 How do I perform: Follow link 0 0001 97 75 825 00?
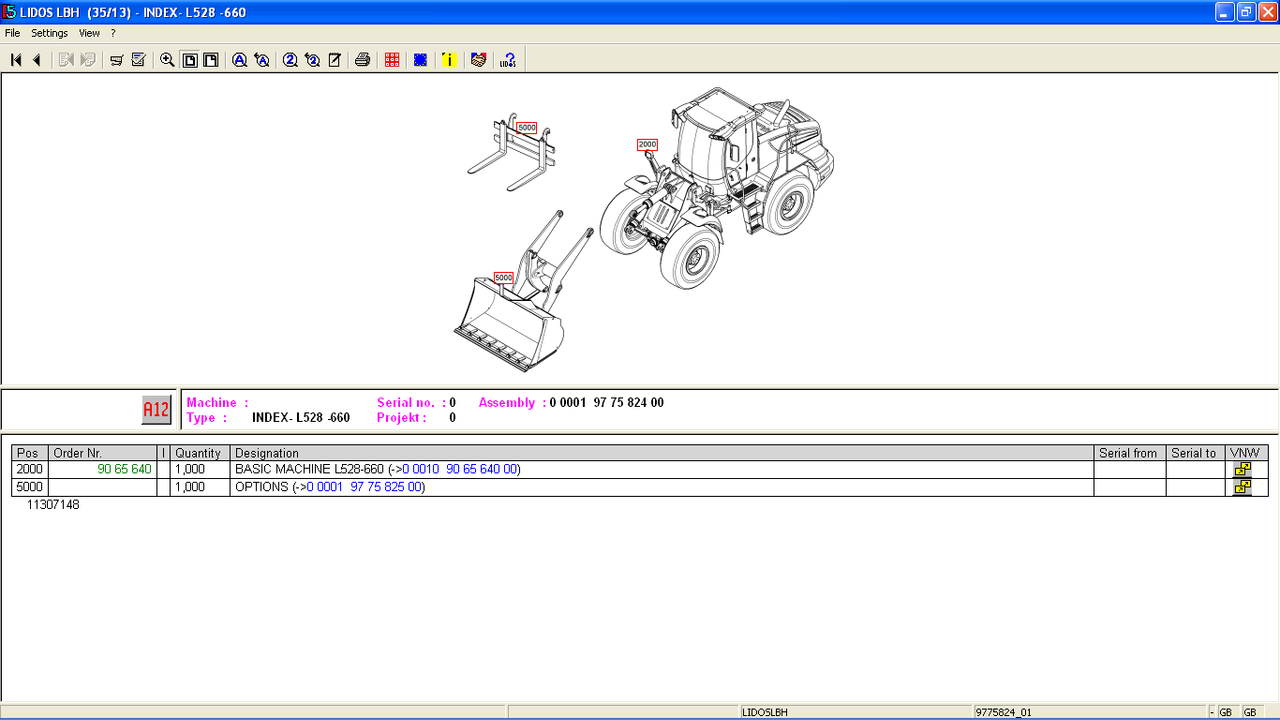[x=364, y=487]
